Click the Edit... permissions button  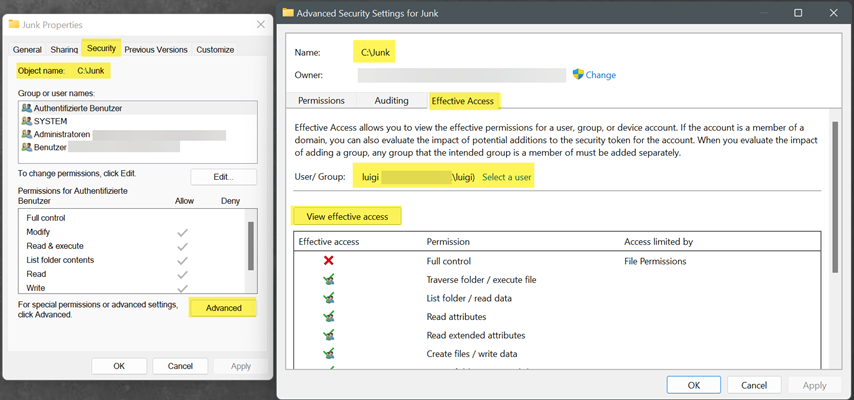pos(223,177)
